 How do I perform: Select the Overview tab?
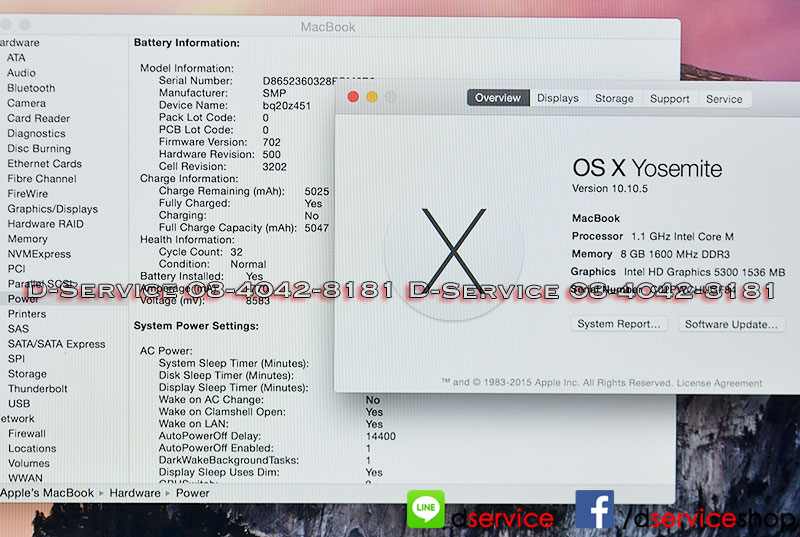pos(498,98)
